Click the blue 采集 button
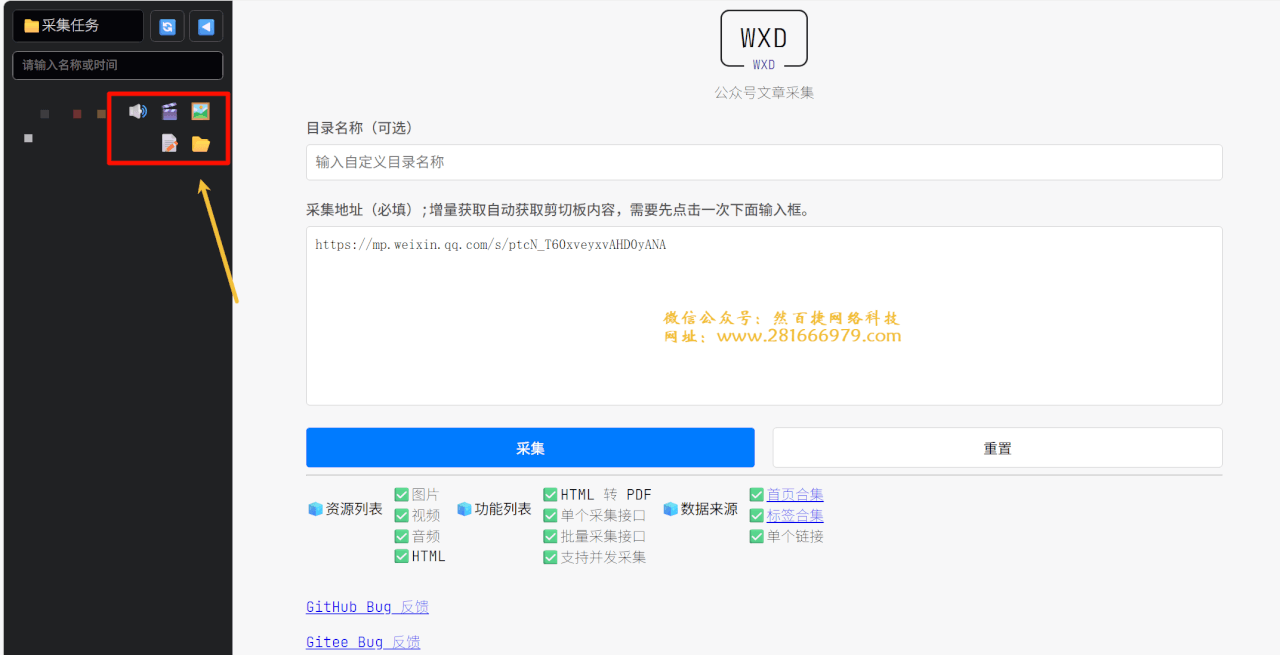Image resolution: width=1280 pixels, height=655 pixels. click(x=530, y=447)
